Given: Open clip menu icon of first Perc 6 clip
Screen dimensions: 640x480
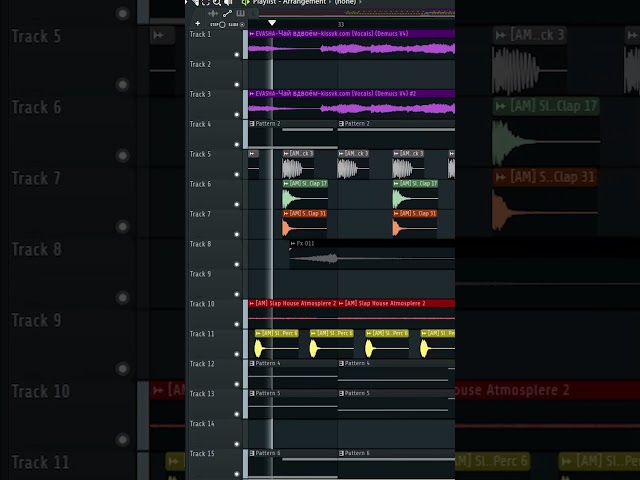Looking at the screenshot, I should tap(258, 333).
